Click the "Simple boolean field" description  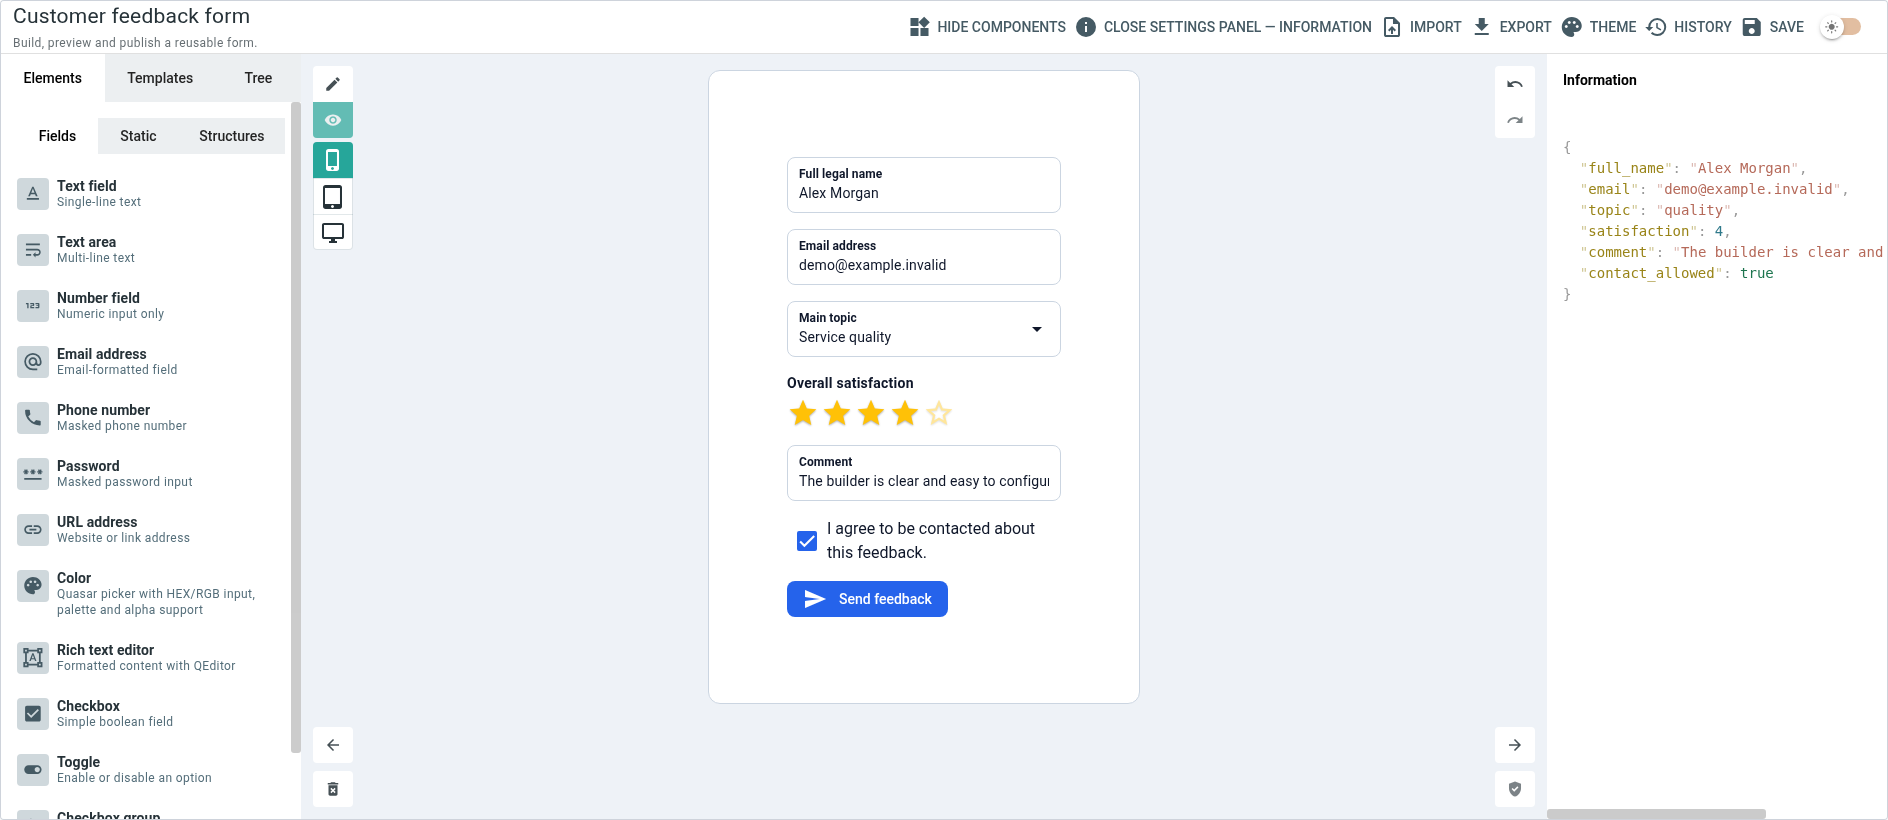115,722
